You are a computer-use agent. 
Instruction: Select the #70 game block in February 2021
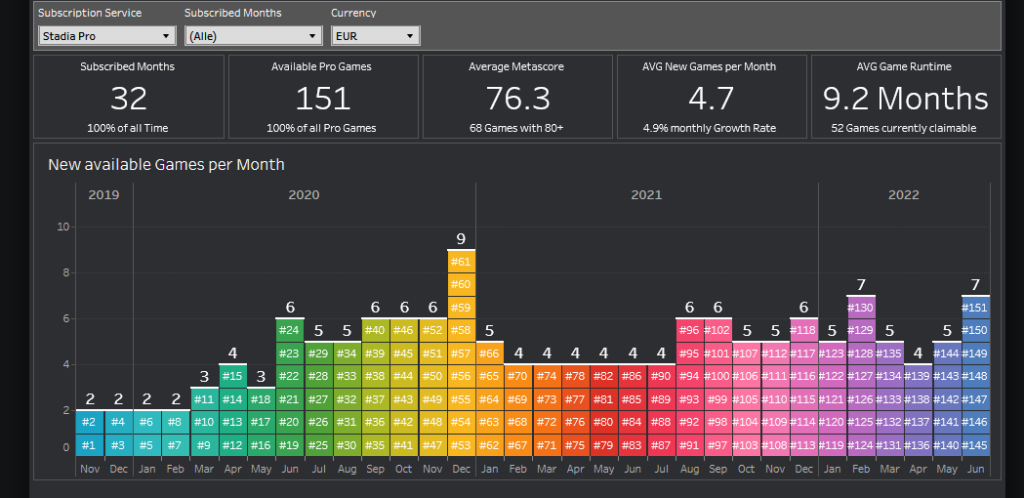[518, 376]
